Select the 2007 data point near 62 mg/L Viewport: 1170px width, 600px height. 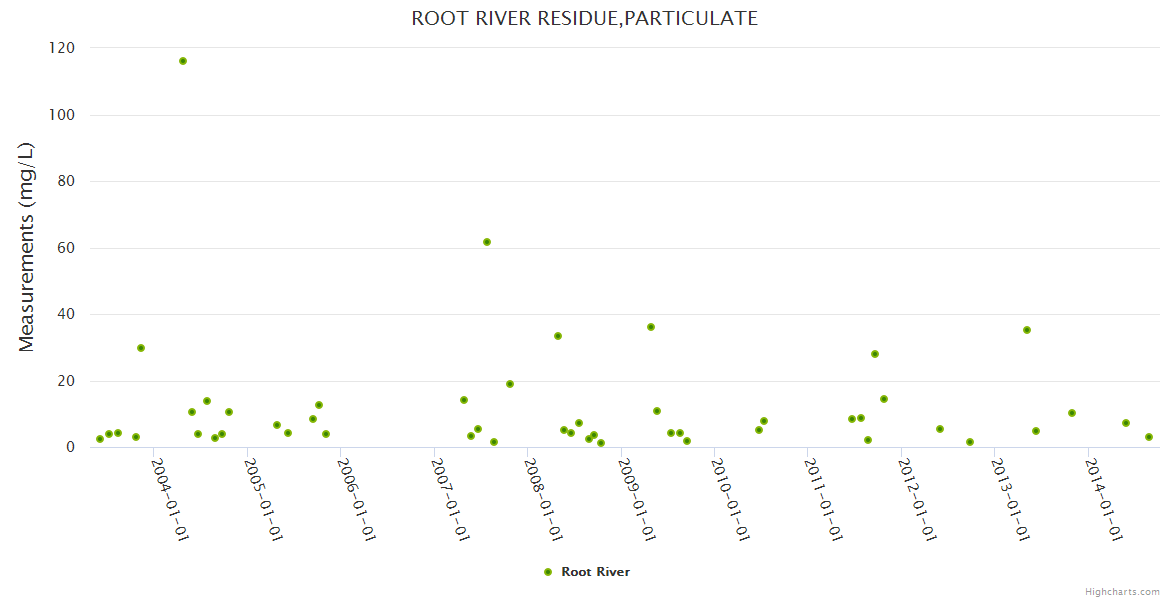(487, 242)
